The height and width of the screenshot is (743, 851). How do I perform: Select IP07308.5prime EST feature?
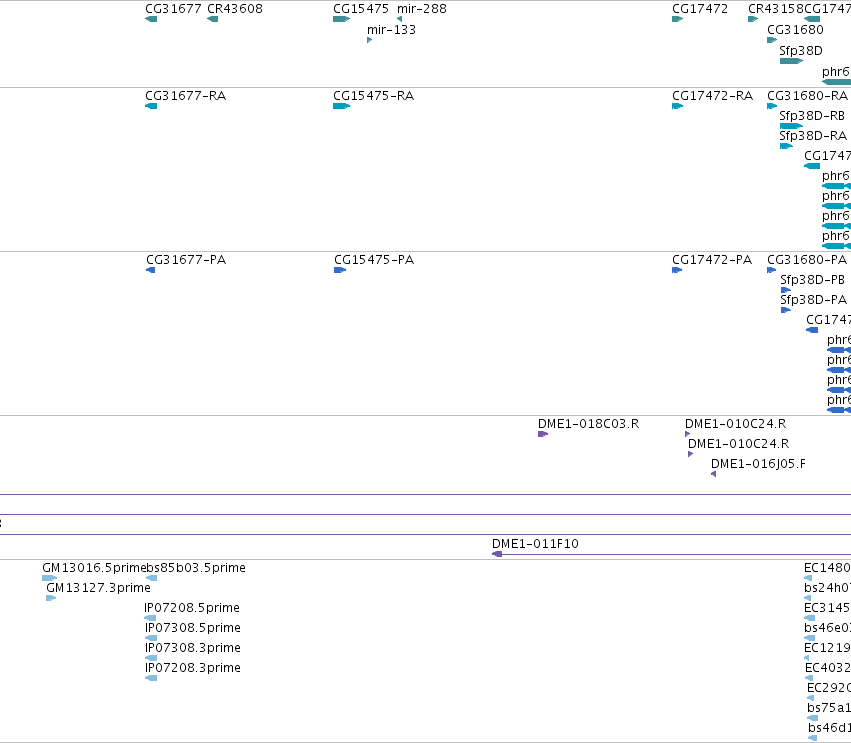pos(151,638)
